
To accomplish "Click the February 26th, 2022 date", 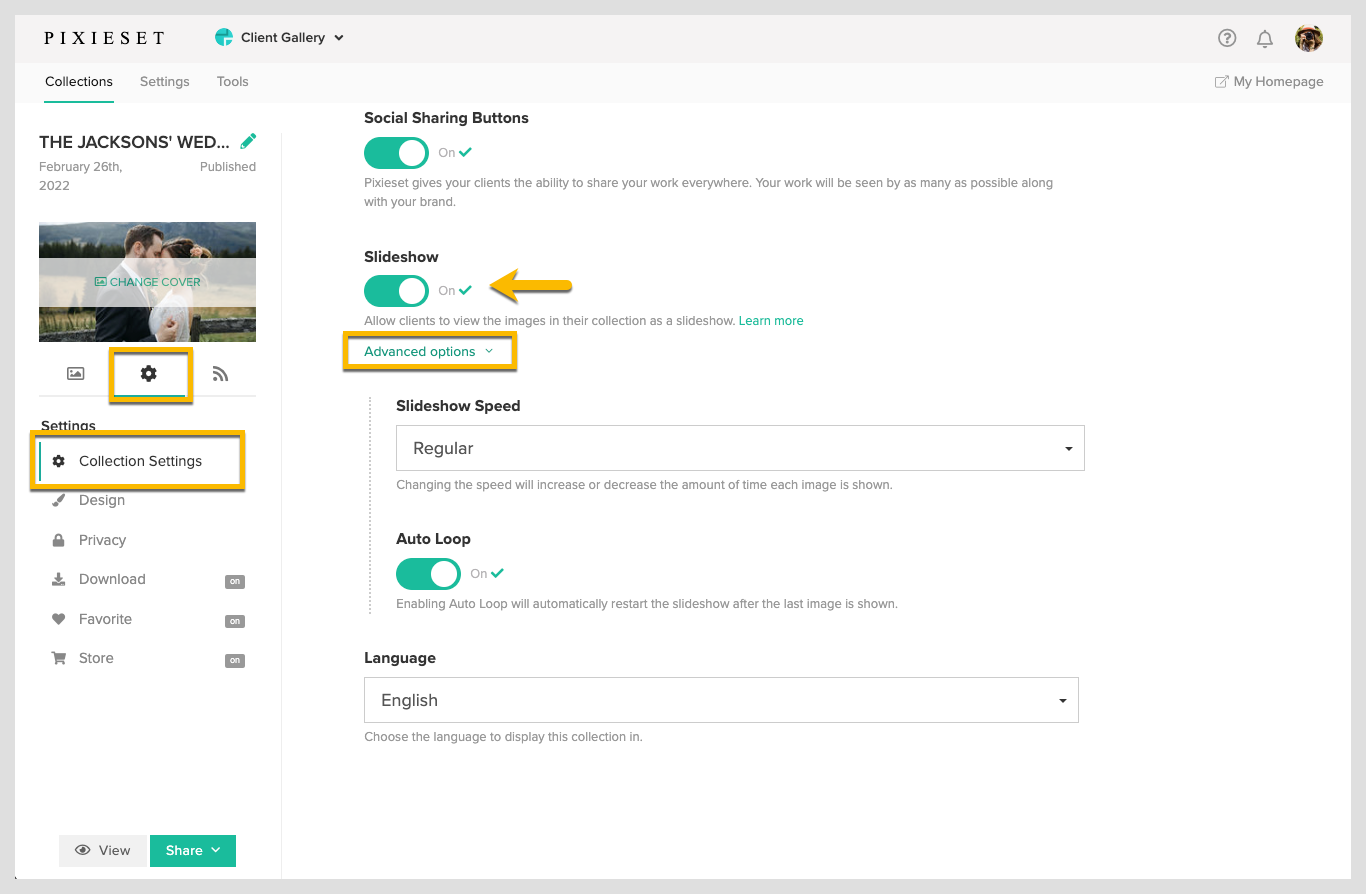I will (x=81, y=176).
